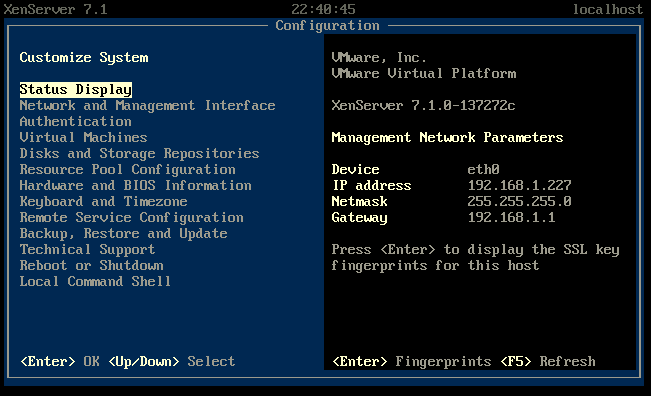
Task: Click the clock showing 22:40:45
Action: point(323,10)
